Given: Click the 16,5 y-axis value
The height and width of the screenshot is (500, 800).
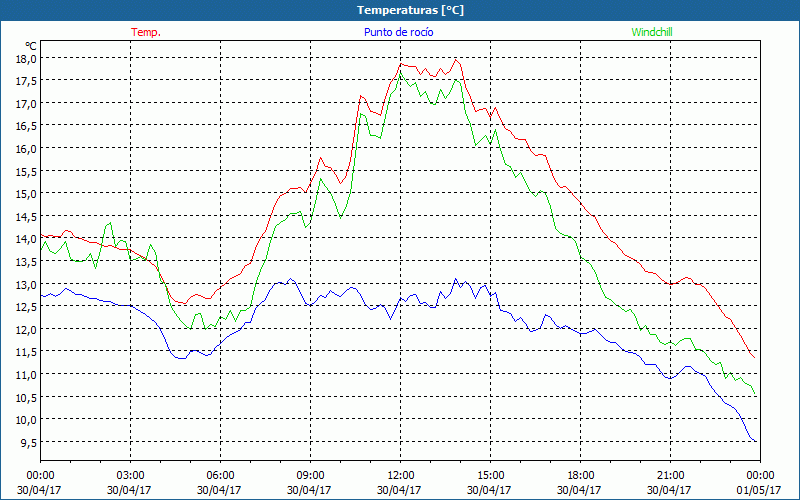Looking at the screenshot, I should pos(26,126).
